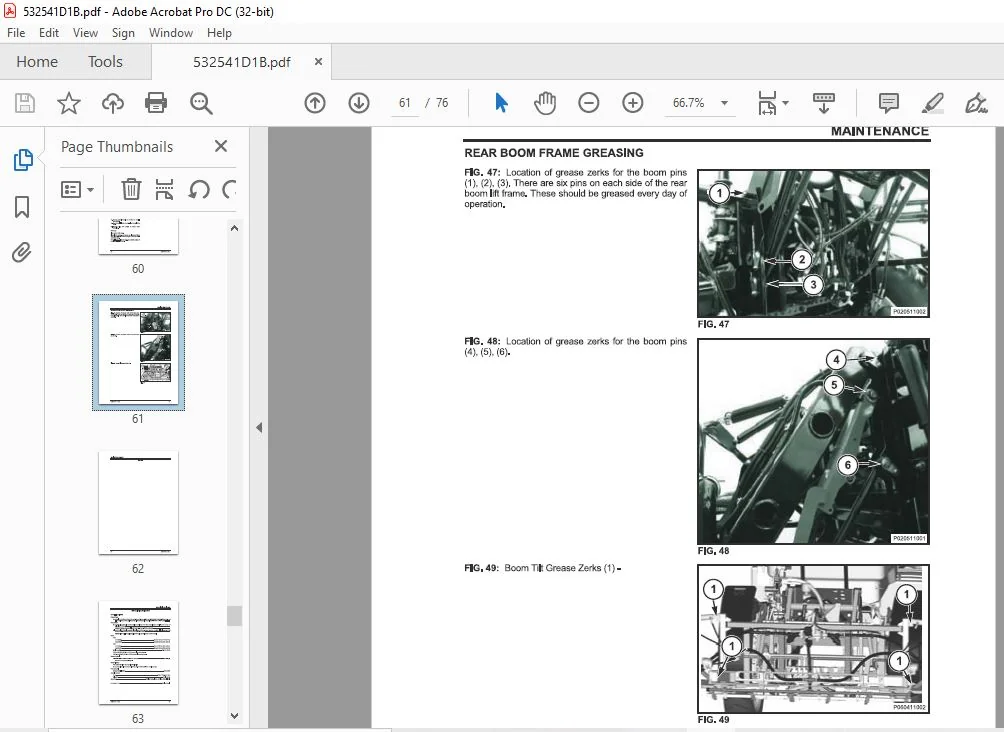
Task: Select page 61 thumbnail
Action: point(138,352)
